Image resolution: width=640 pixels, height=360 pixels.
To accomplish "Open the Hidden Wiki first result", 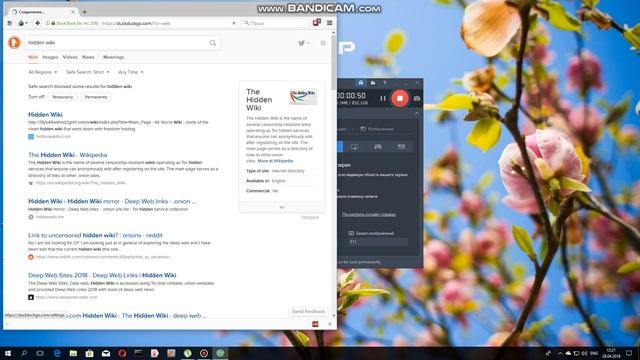I will [x=45, y=115].
